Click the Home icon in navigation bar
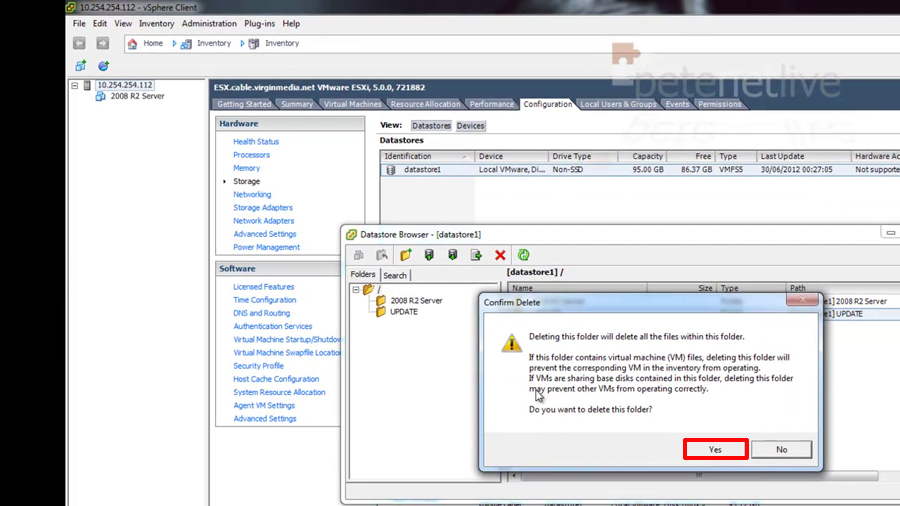Viewport: 900px width, 506px height. click(133, 43)
